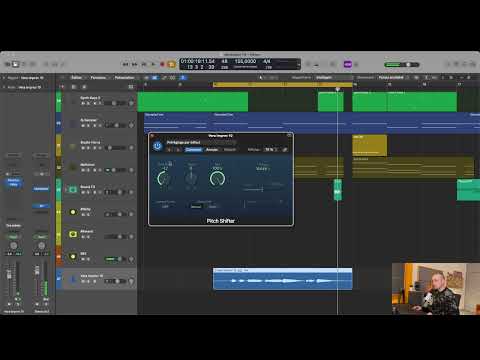480x360 pixels.
Task: Select the Studio Horns track icon
Action: pos(73,146)
